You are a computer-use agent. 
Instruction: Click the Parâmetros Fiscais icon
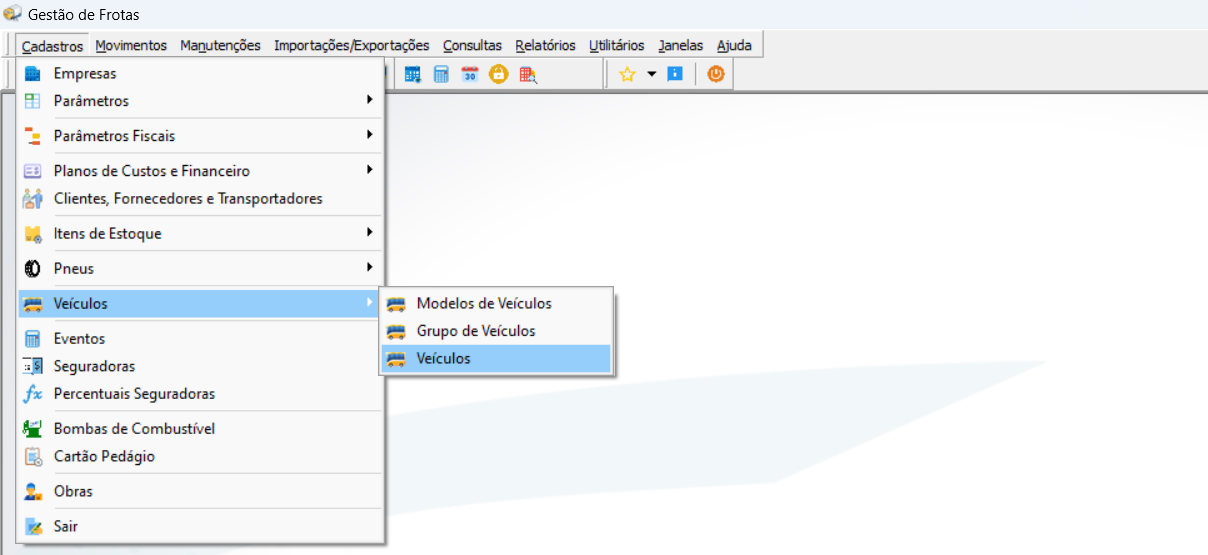pos(33,136)
